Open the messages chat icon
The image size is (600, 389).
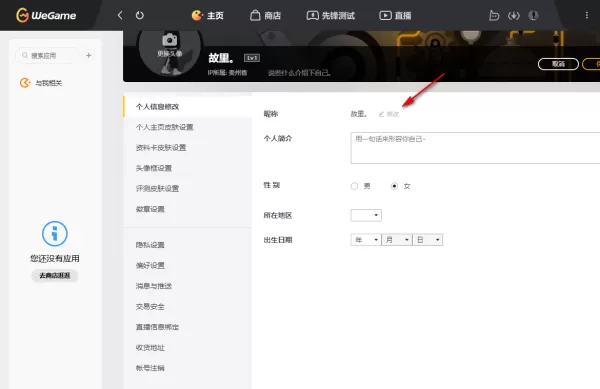[494, 15]
